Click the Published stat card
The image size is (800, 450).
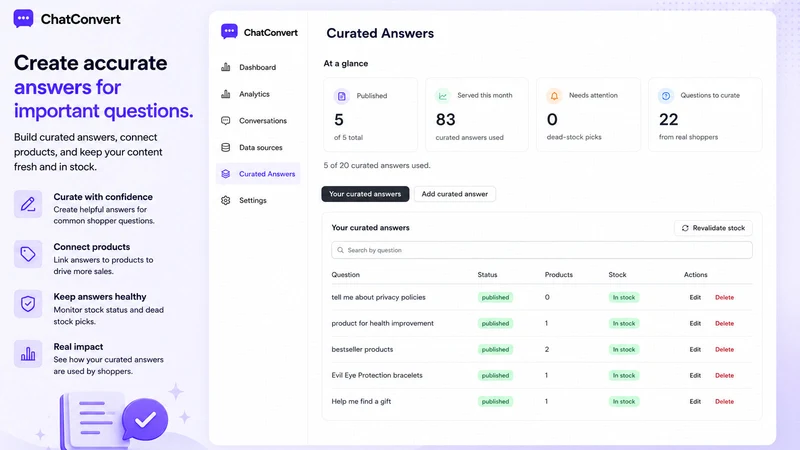tap(370, 115)
